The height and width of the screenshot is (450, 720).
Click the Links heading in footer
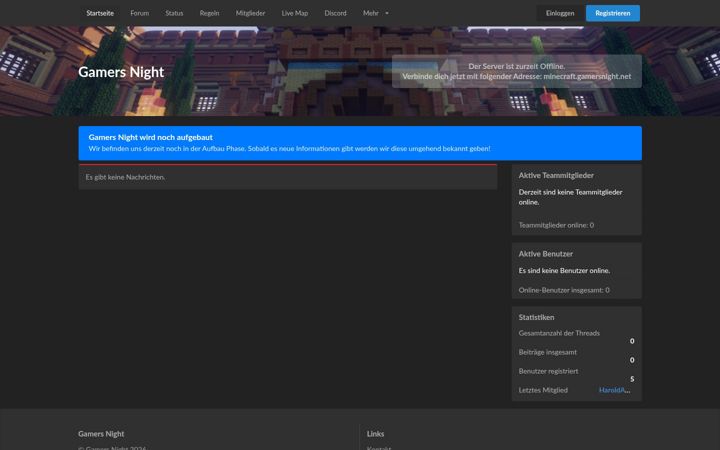[x=375, y=434]
